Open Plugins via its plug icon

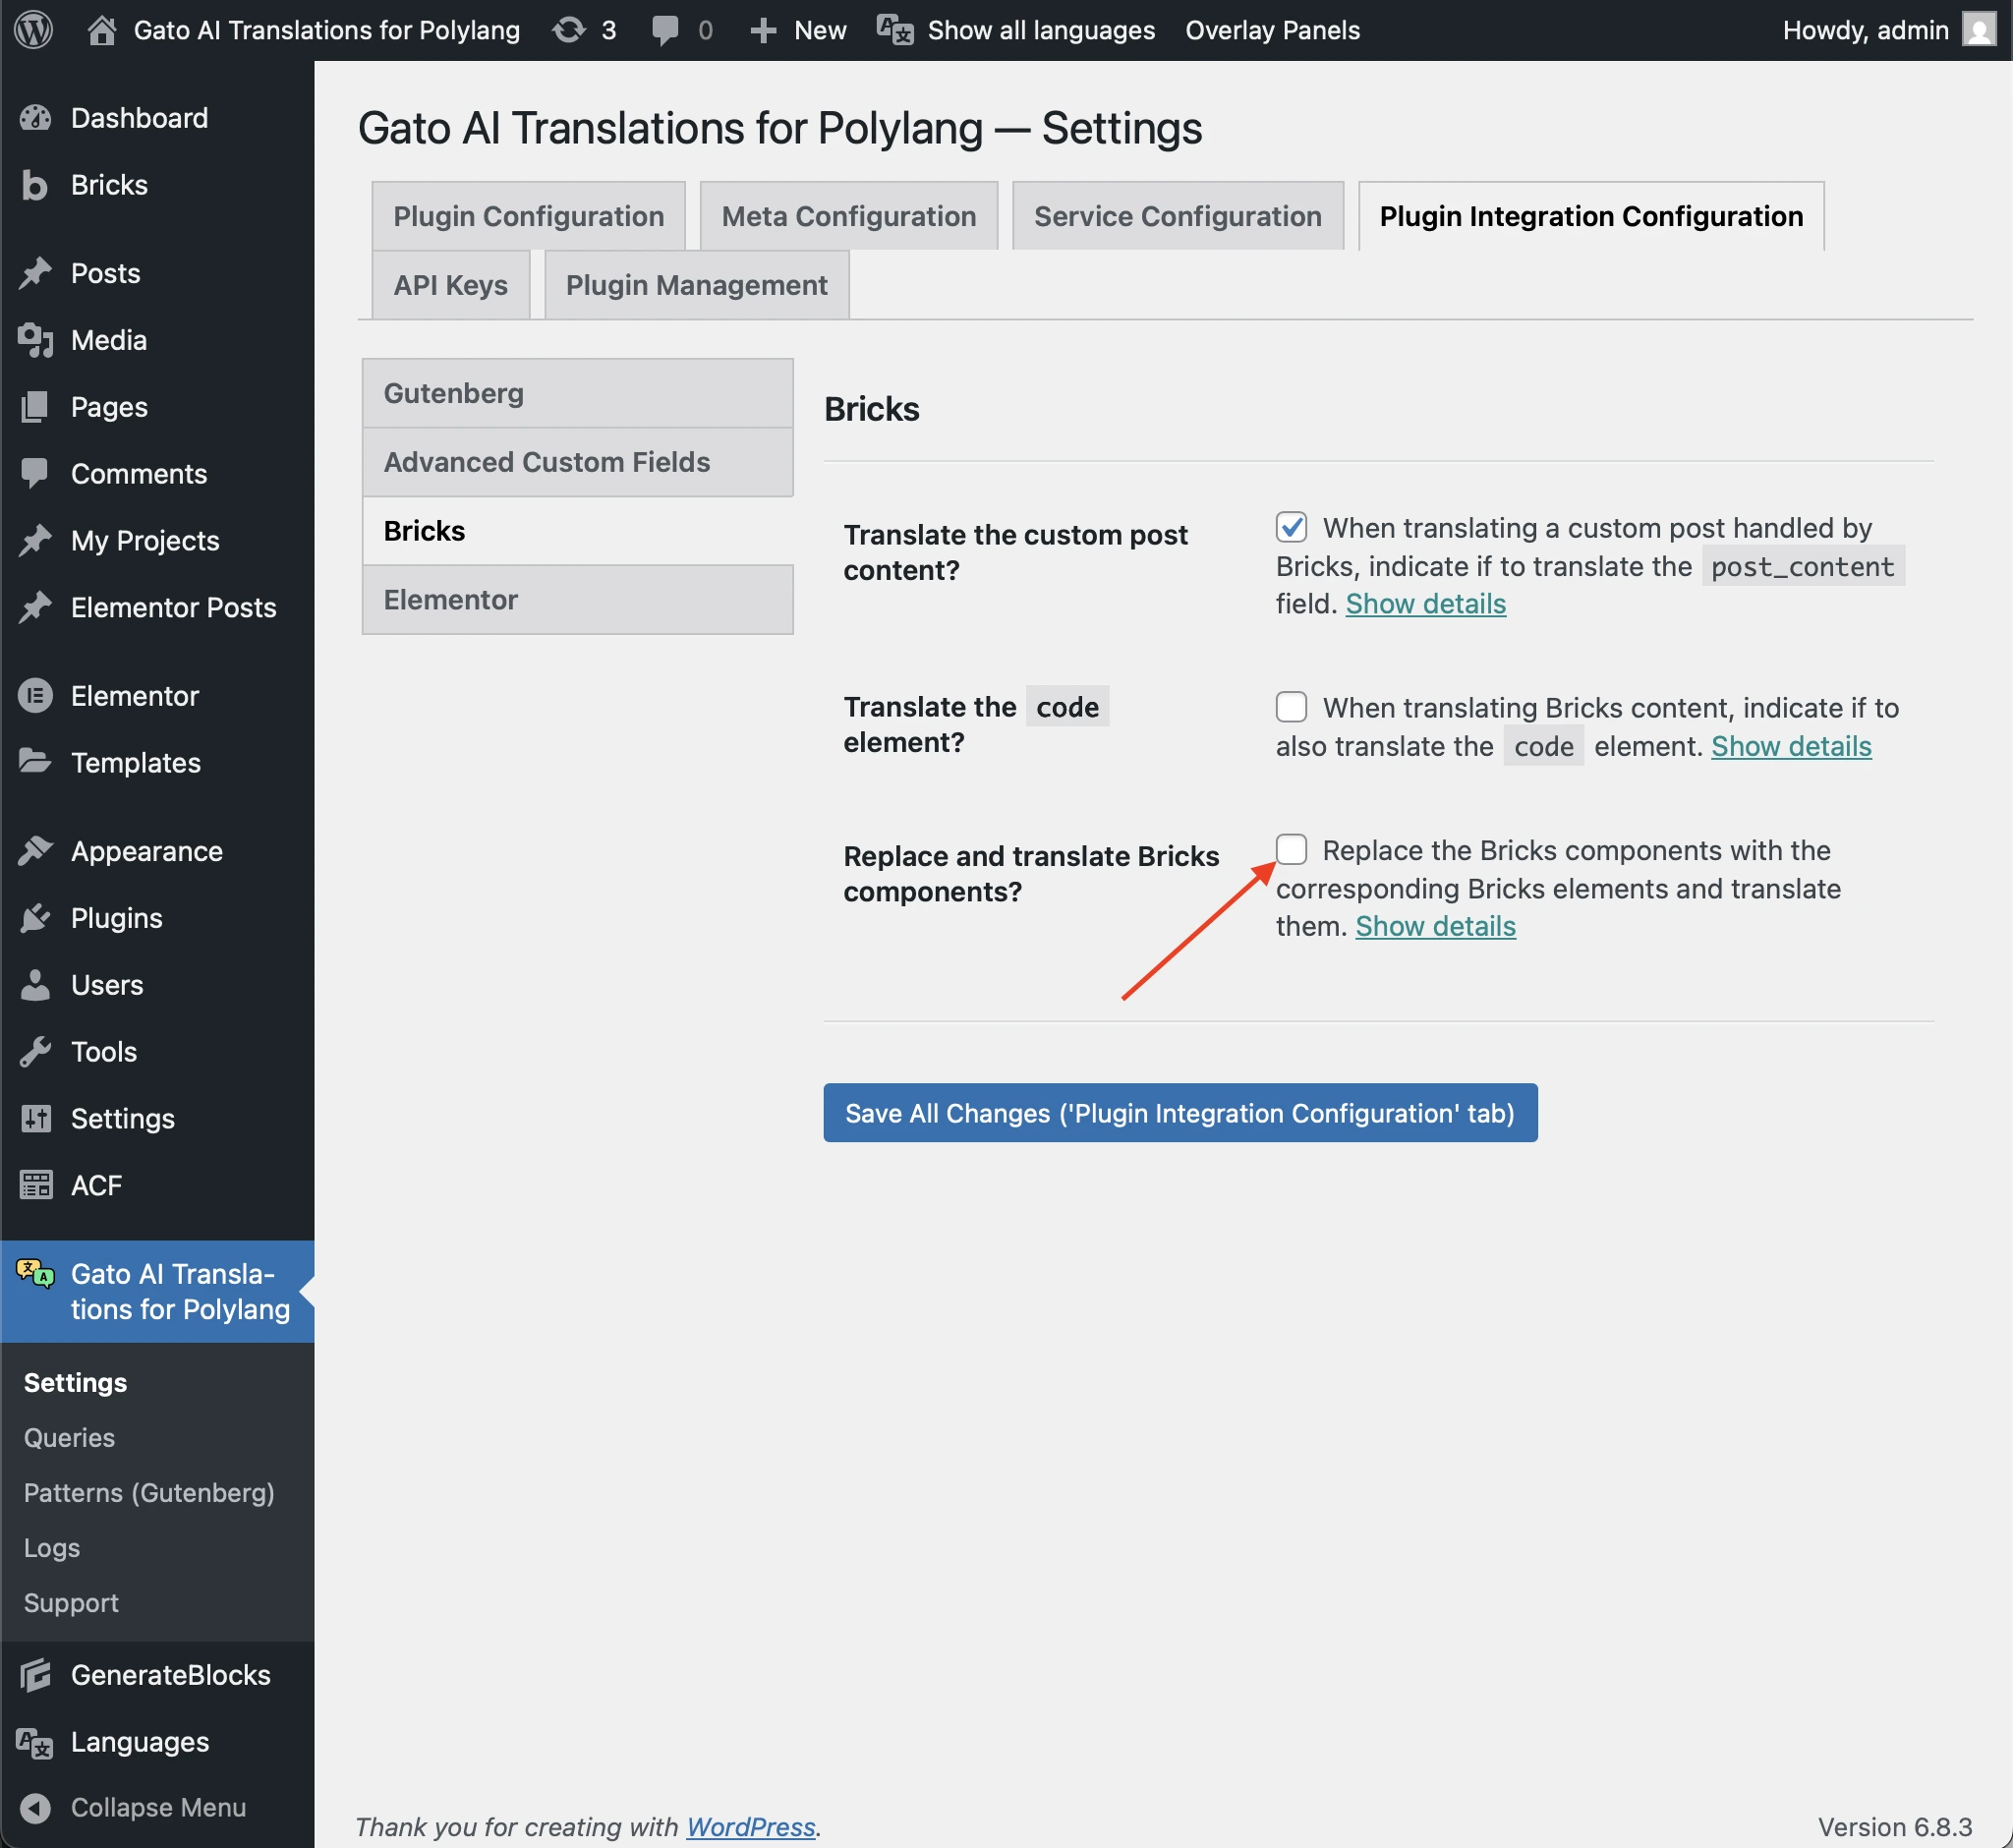point(35,918)
